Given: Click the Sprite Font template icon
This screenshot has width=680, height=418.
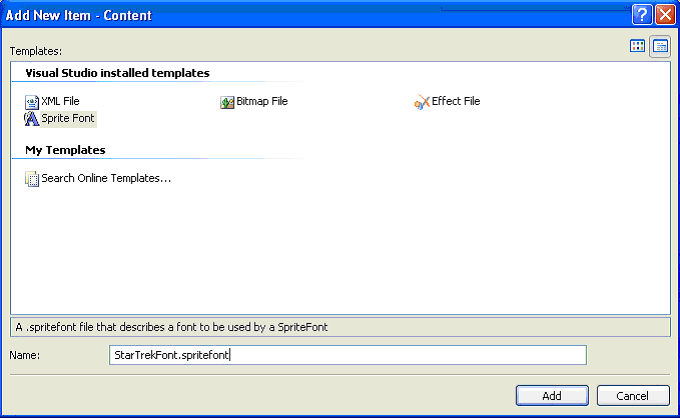Looking at the screenshot, I should click(32, 119).
